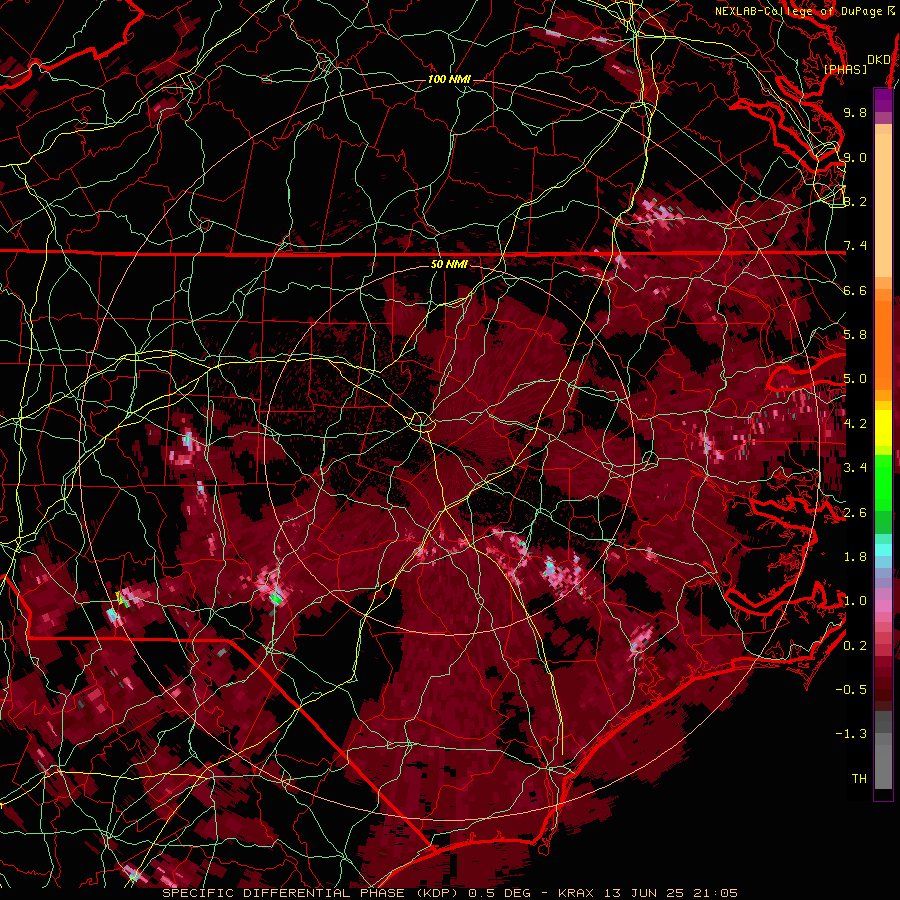The height and width of the screenshot is (900, 900).
Task: Click the 4.2 value on the color scale
Action: pyautogui.click(x=855, y=424)
